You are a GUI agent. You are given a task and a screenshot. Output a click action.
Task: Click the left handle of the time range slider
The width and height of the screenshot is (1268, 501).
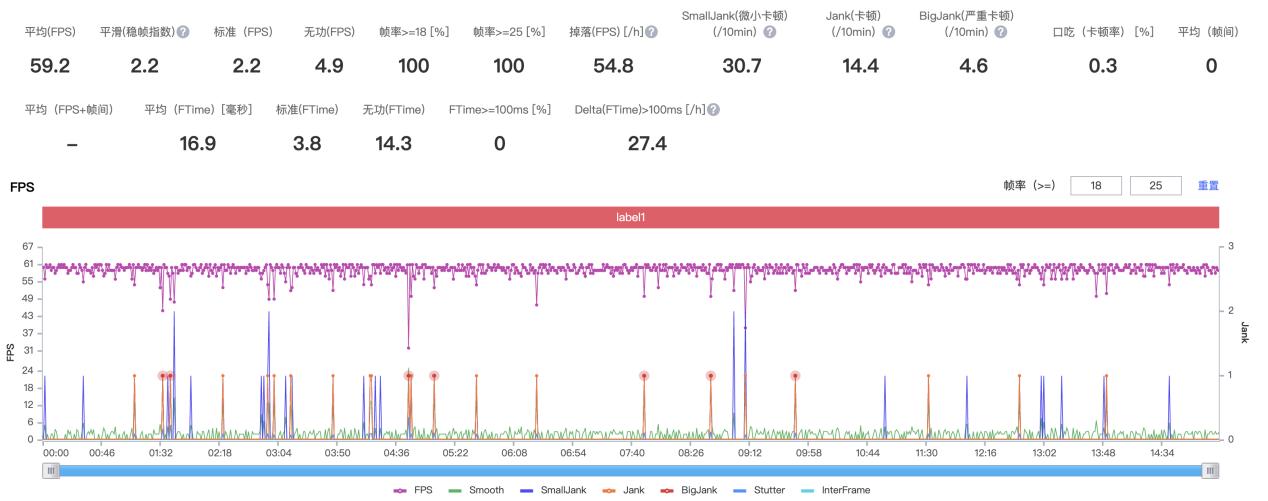click(52, 470)
